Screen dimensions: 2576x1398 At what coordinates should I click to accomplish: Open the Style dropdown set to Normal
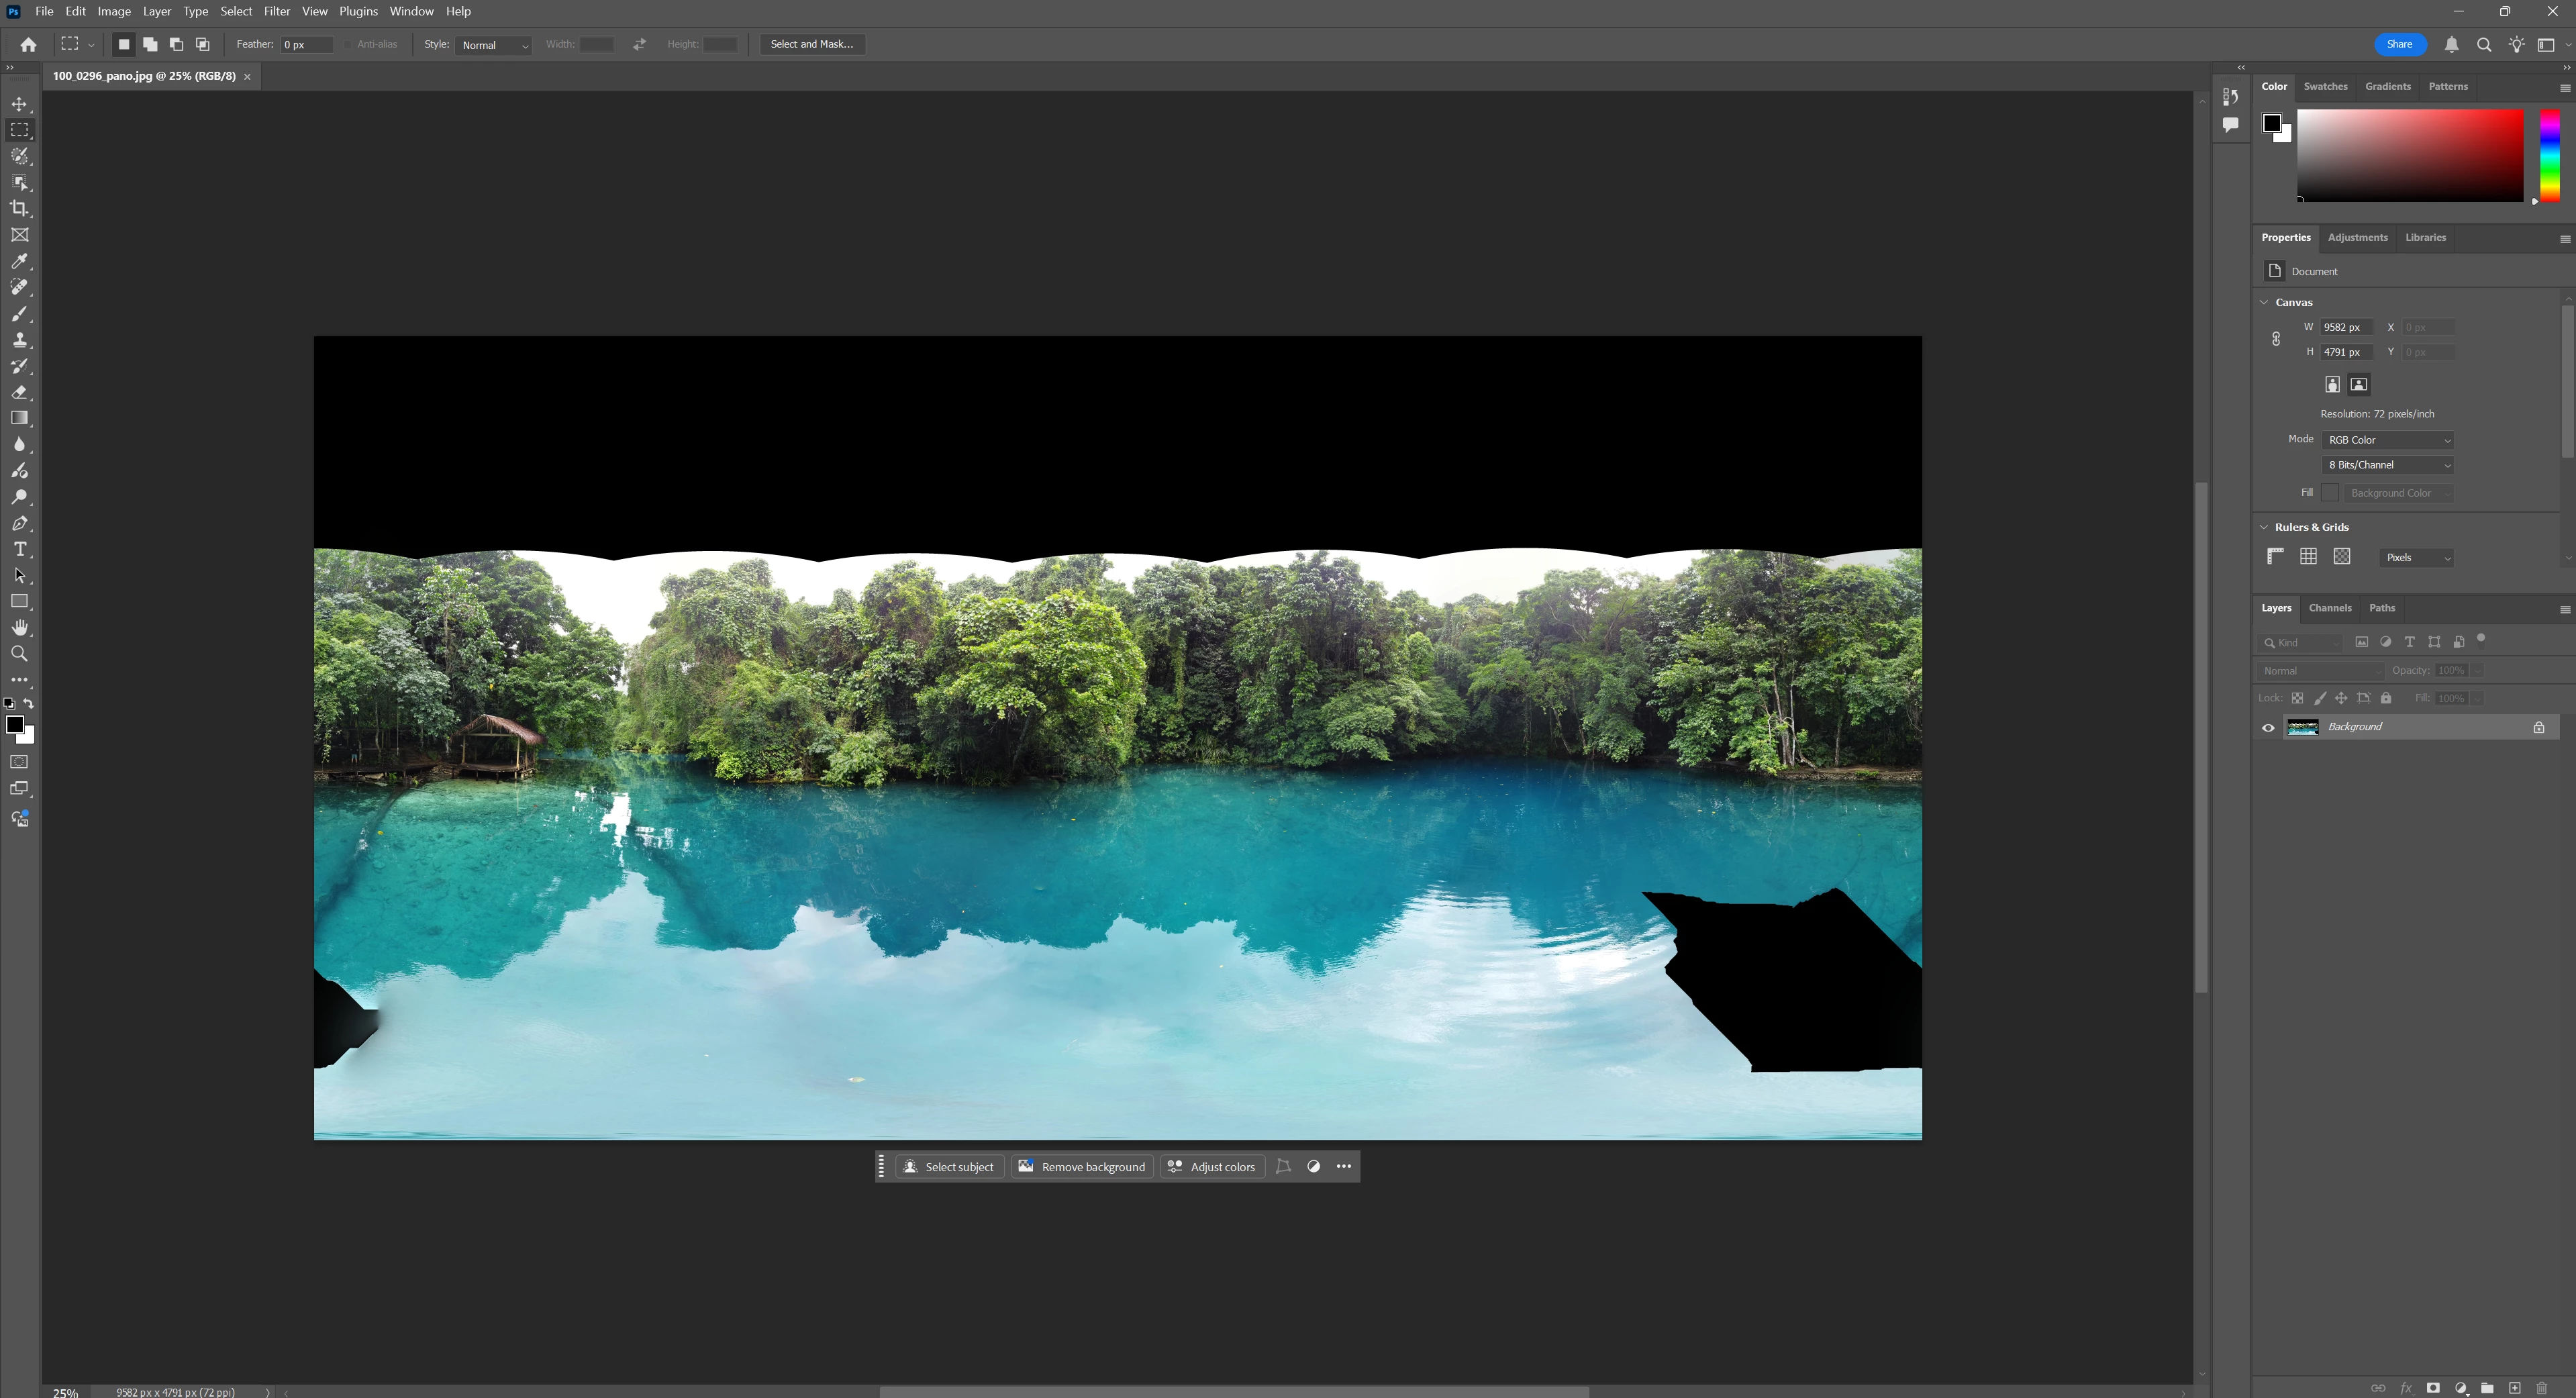(x=494, y=45)
